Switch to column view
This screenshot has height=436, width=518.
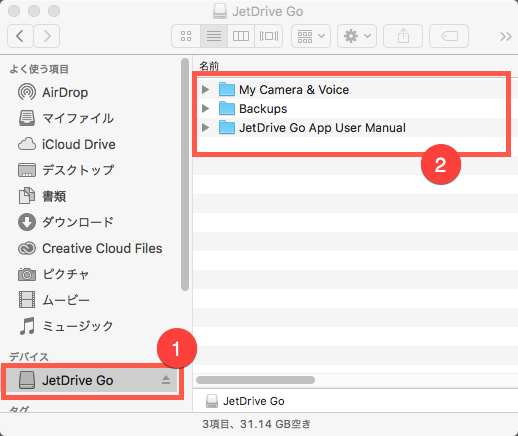pos(241,36)
